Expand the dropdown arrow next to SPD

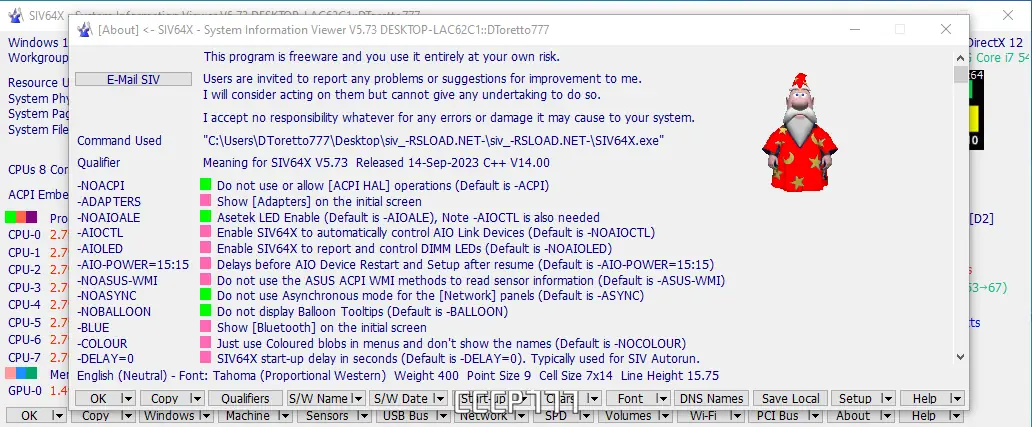(x=588, y=416)
